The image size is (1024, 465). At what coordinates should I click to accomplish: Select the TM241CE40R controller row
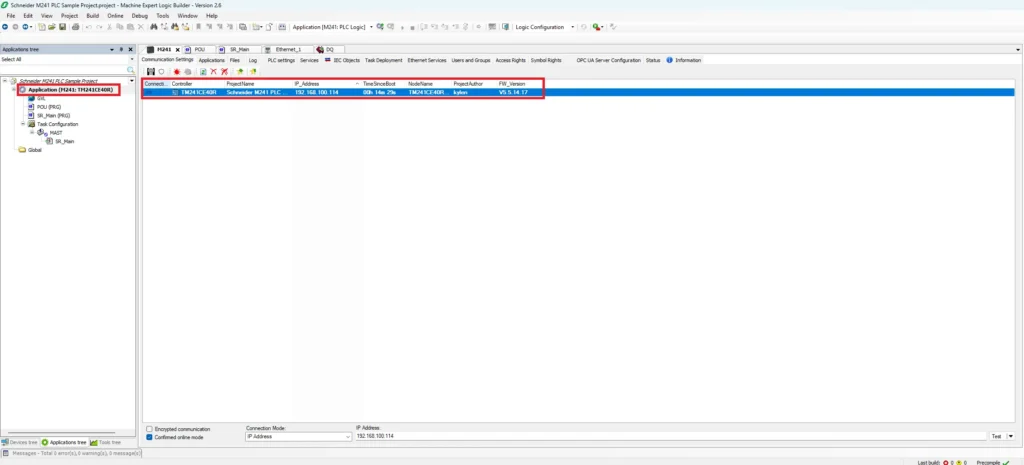pos(578,93)
